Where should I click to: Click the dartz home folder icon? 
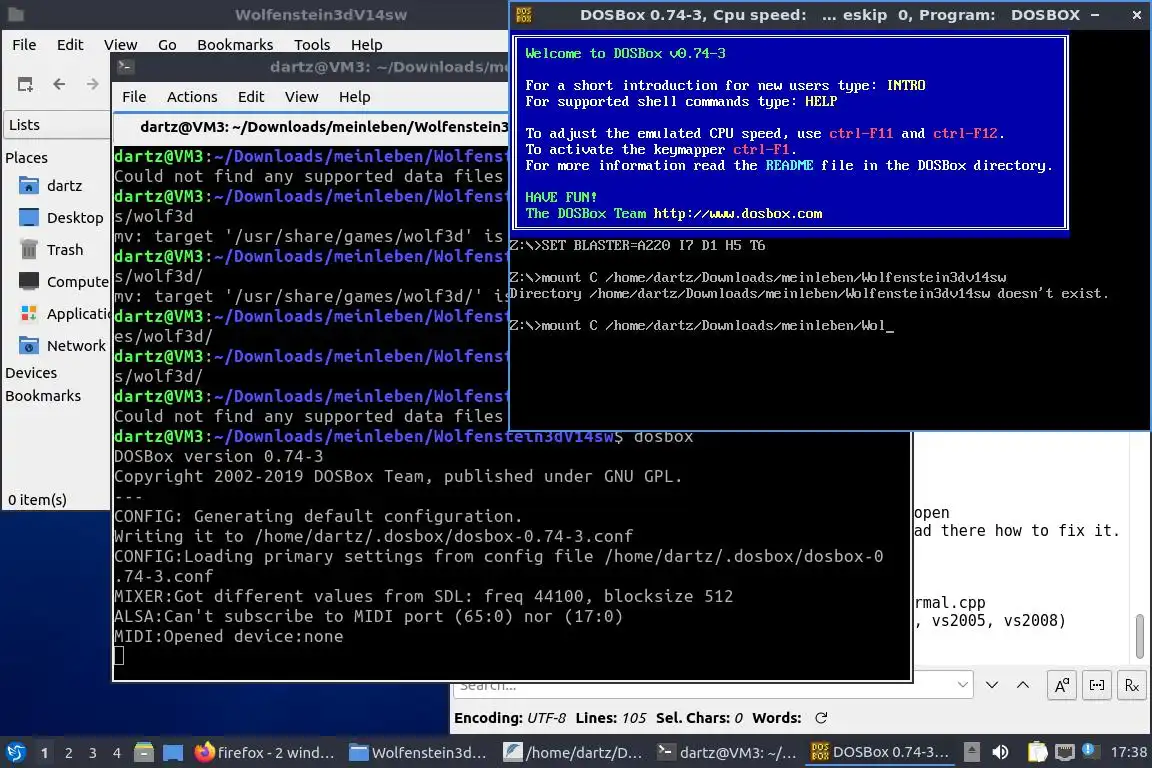click(x=29, y=185)
